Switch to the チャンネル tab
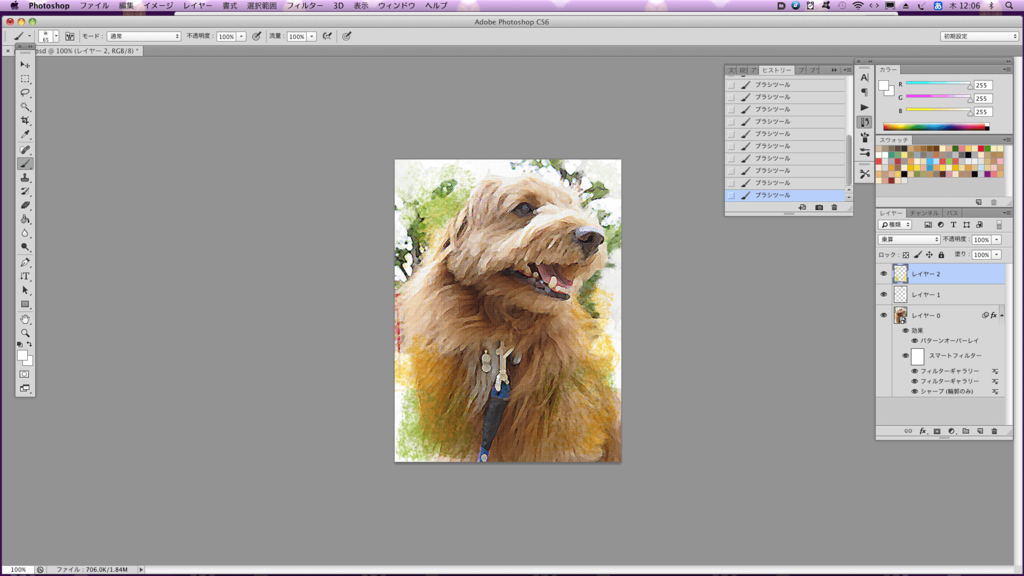Image resolution: width=1024 pixels, height=576 pixels. coord(924,213)
